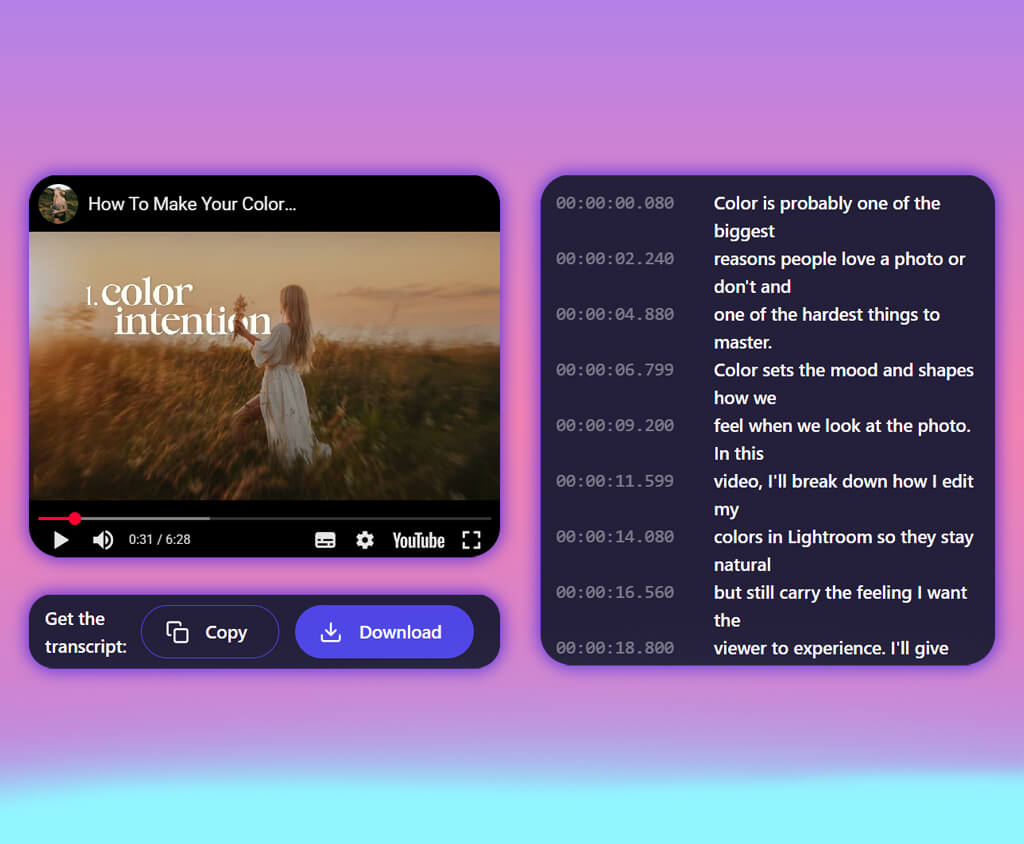Mute the video volume
Screen dimensions: 1024x844
103,540
